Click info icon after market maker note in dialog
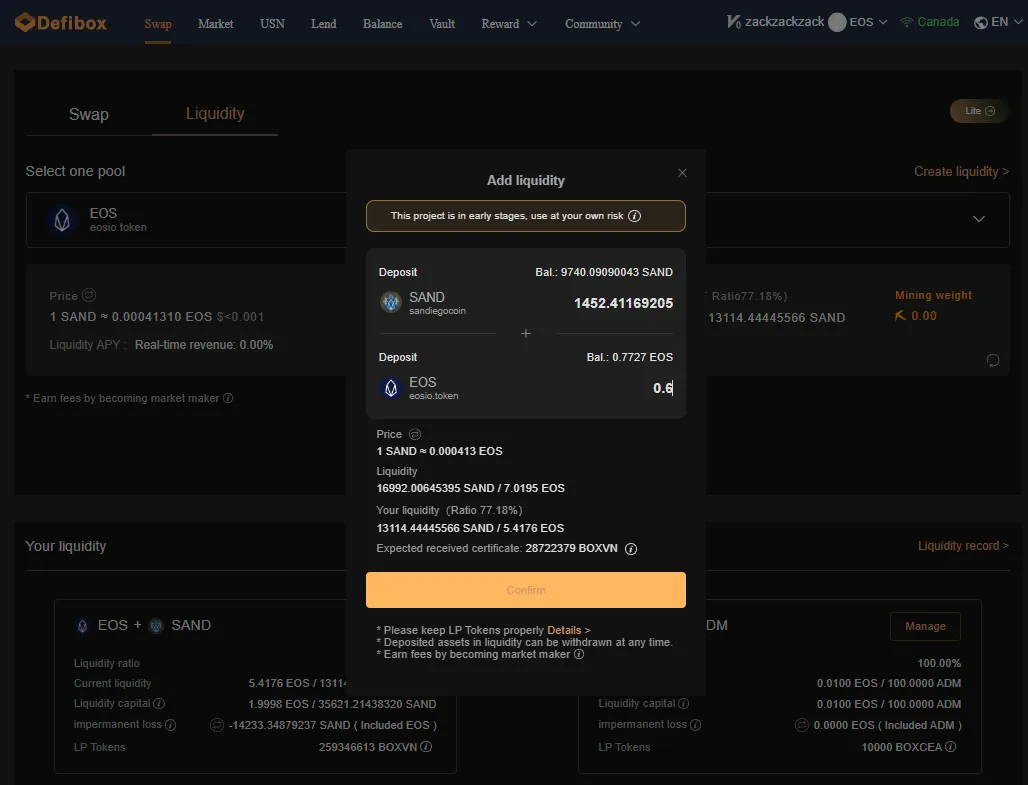 click(x=579, y=654)
